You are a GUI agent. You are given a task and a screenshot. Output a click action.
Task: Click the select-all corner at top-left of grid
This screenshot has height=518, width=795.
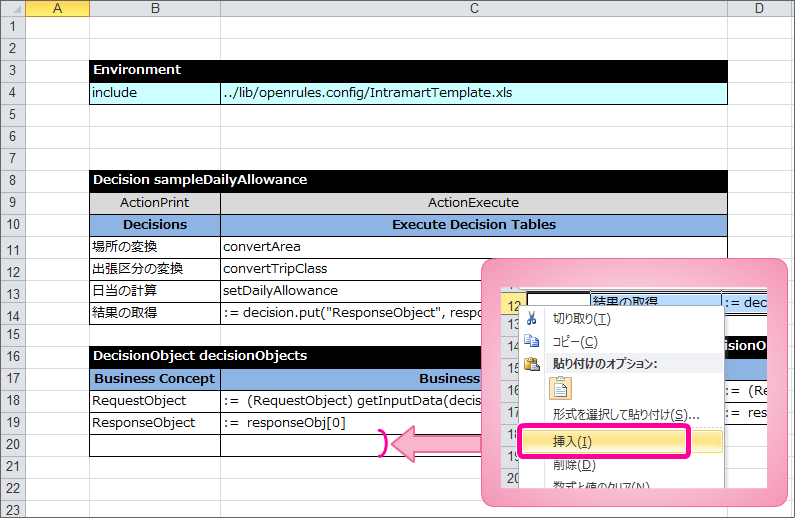12,9
